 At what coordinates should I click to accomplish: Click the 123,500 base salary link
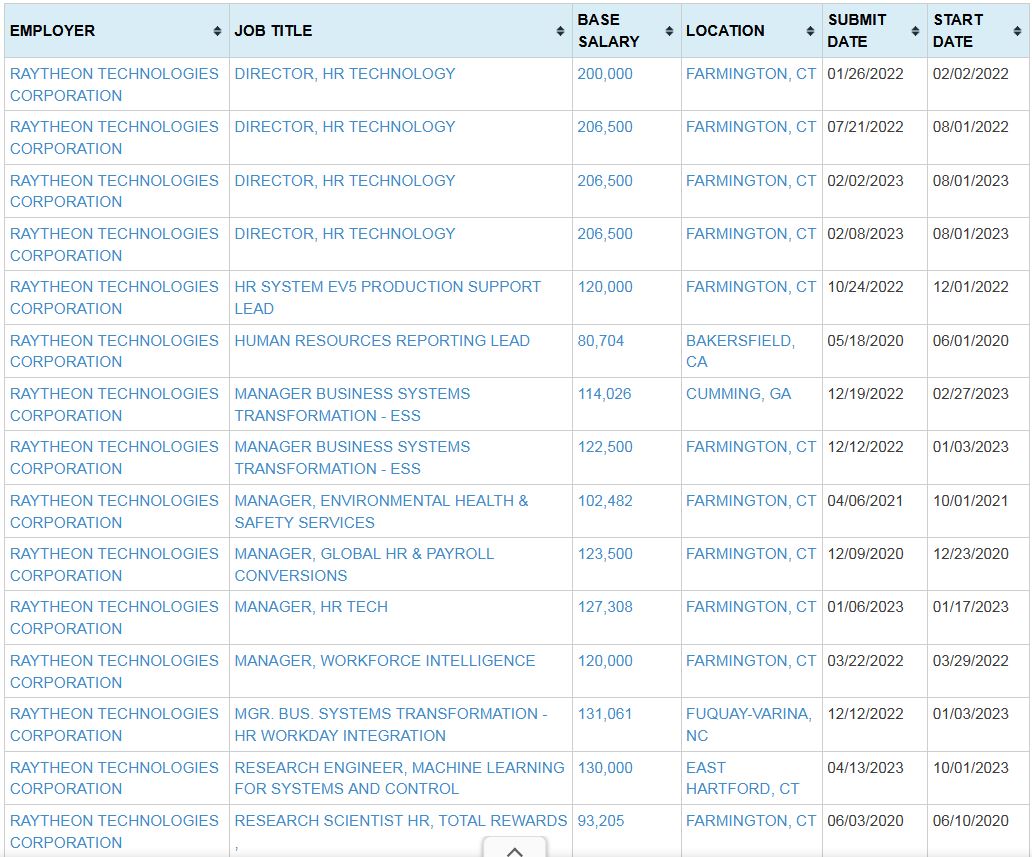(x=605, y=554)
